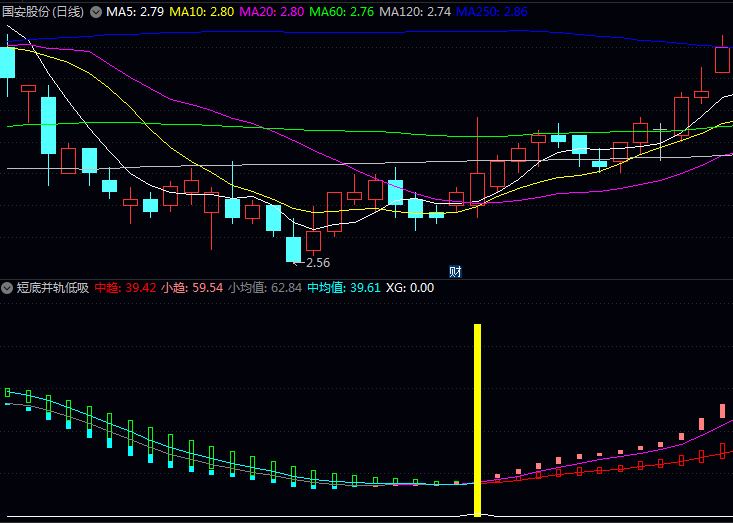This screenshot has height=523, width=733.
Task: Click the 小趋 value label
Action: pyautogui.click(x=192, y=288)
